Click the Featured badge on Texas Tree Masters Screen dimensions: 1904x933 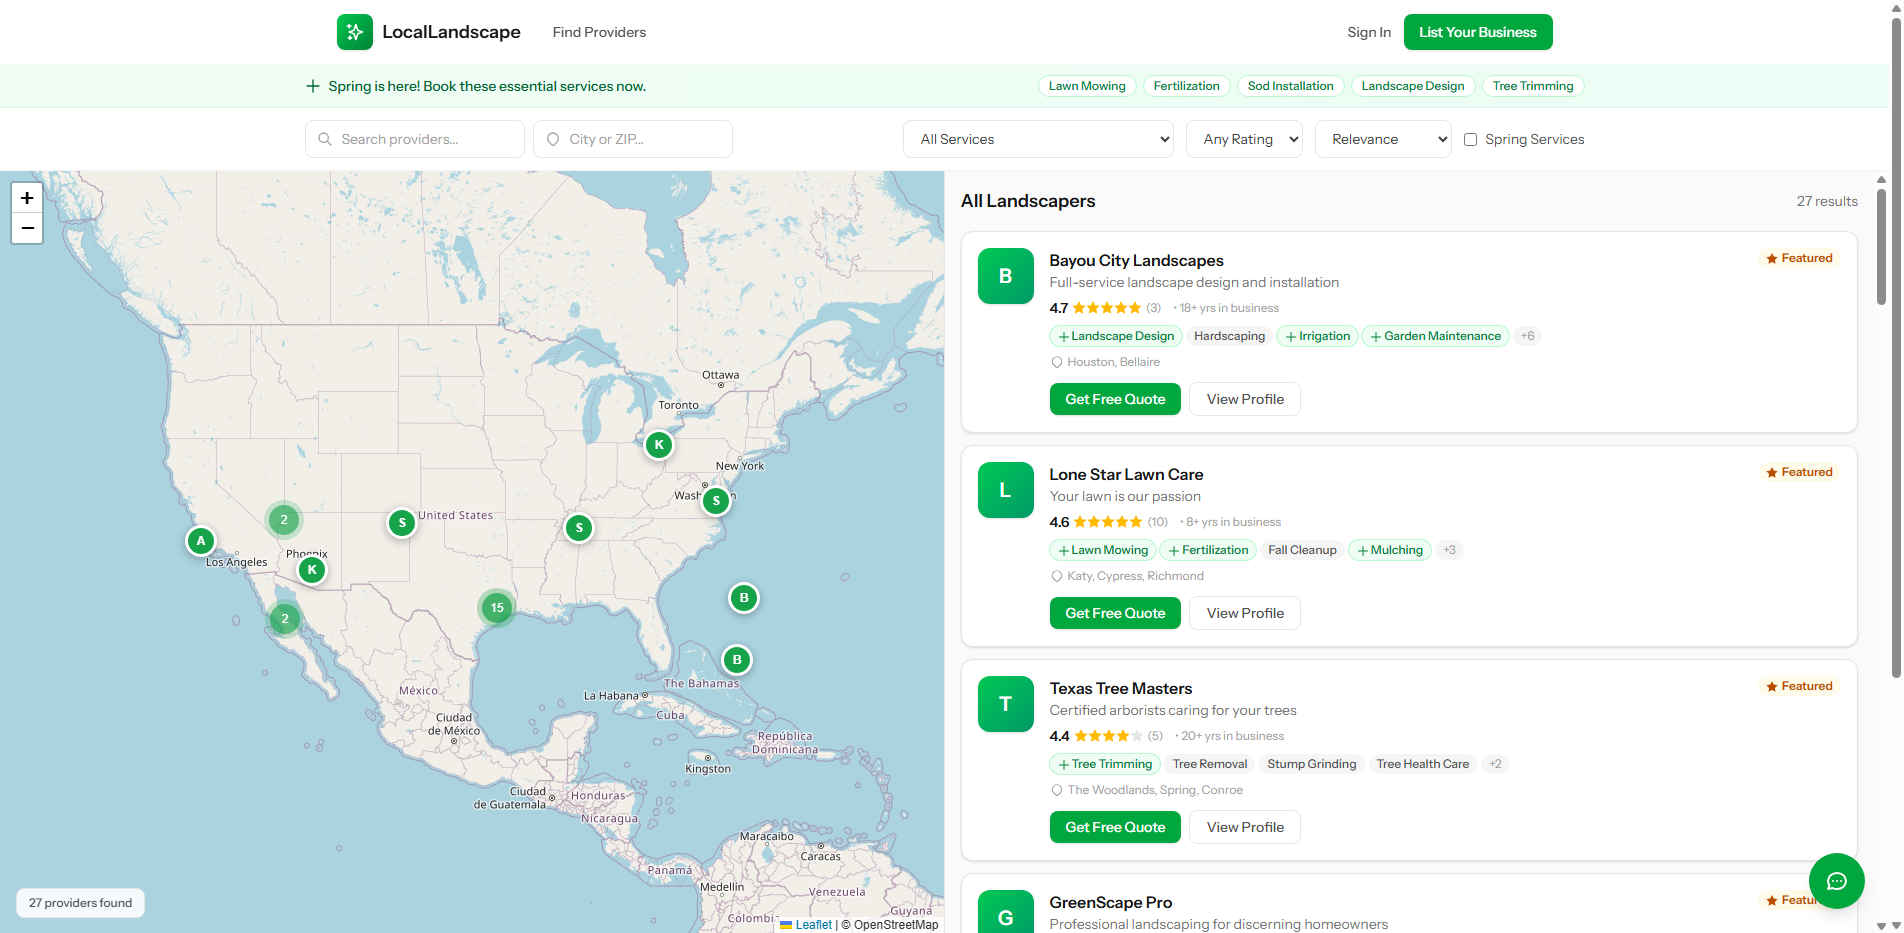pyautogui.click(x=1800, y=686)
